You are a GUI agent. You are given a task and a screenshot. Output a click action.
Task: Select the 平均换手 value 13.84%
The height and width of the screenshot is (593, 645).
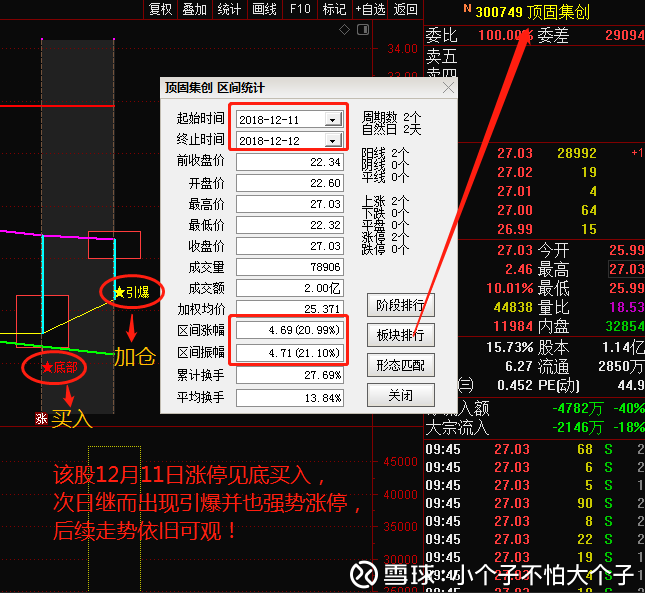290,398
